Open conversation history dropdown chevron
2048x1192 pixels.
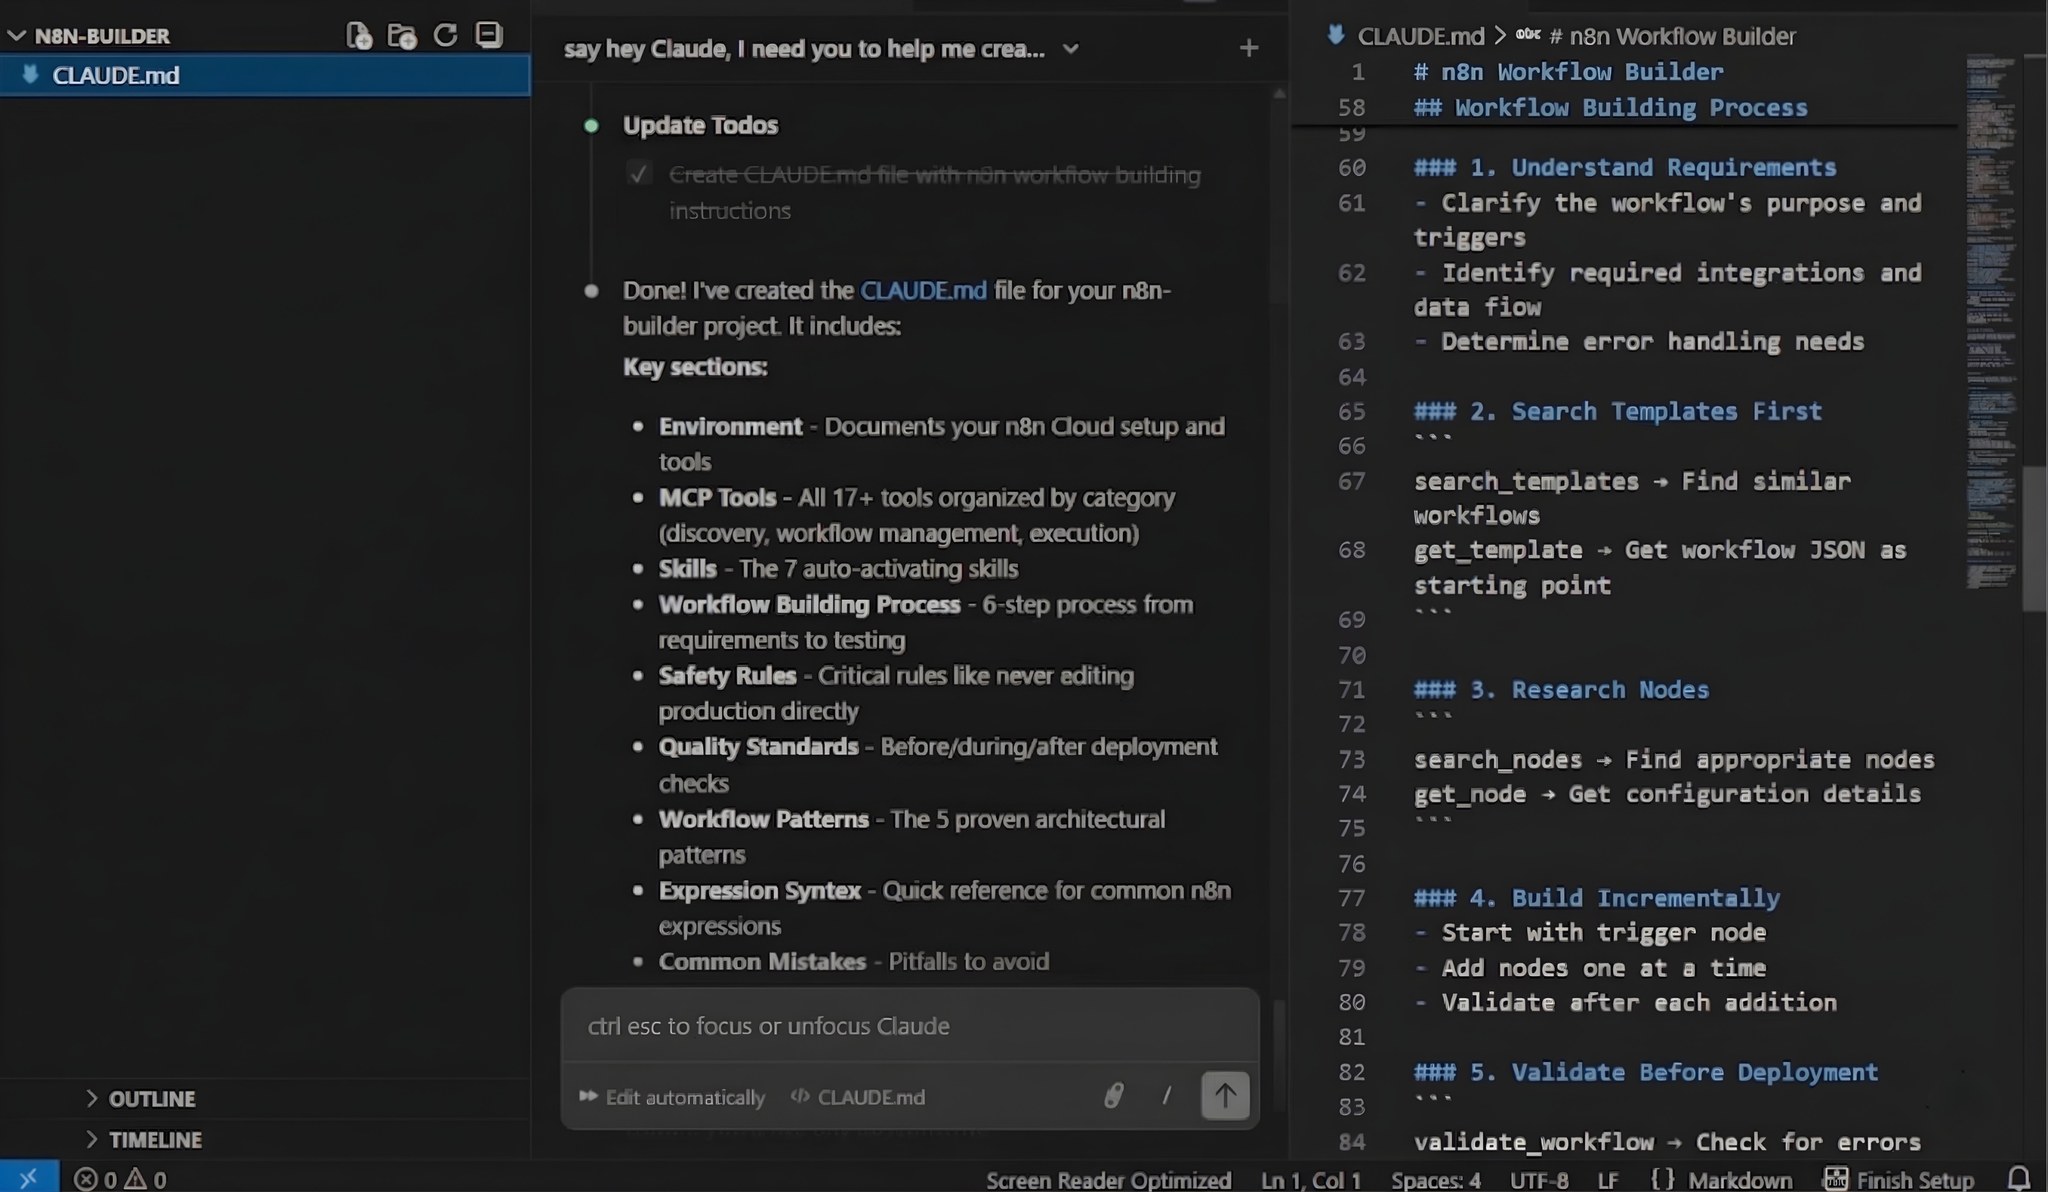pos(1070,49)
